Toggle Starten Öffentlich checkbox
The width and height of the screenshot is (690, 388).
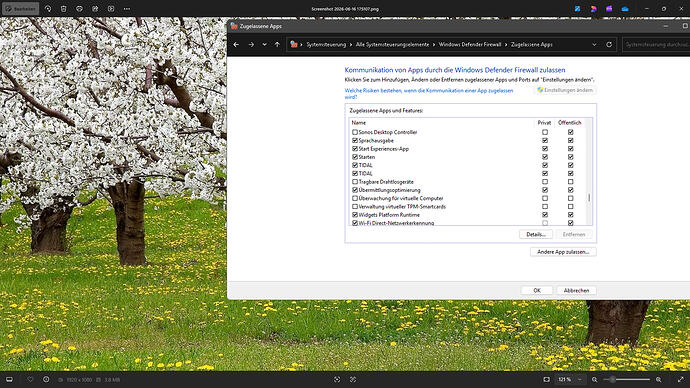tap(571, 157)
